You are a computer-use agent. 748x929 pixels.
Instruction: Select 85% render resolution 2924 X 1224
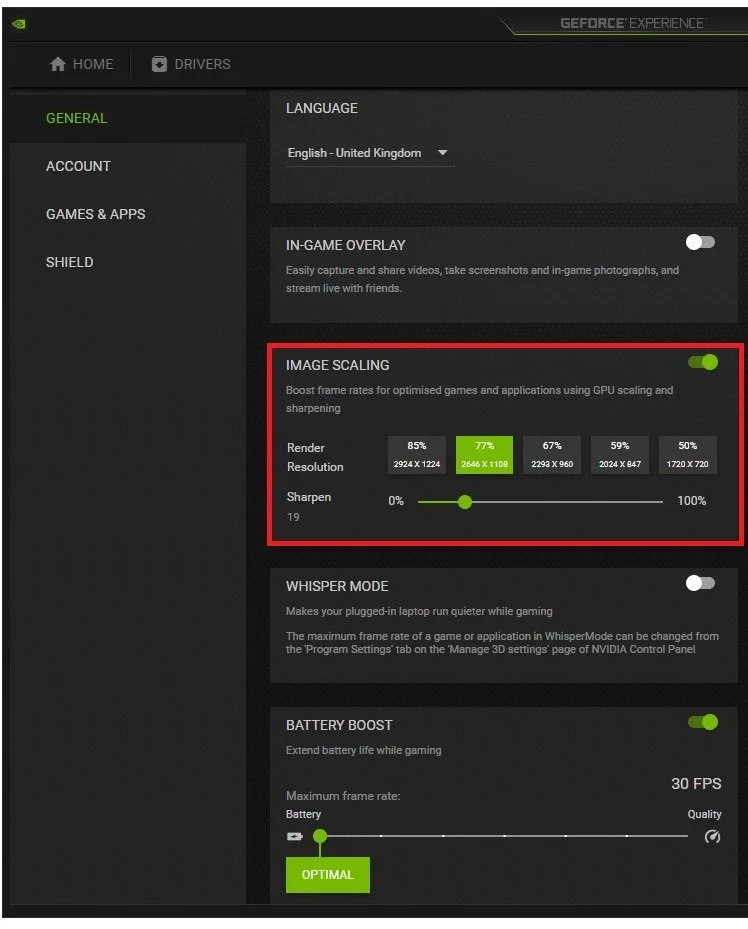click(416, 454)
